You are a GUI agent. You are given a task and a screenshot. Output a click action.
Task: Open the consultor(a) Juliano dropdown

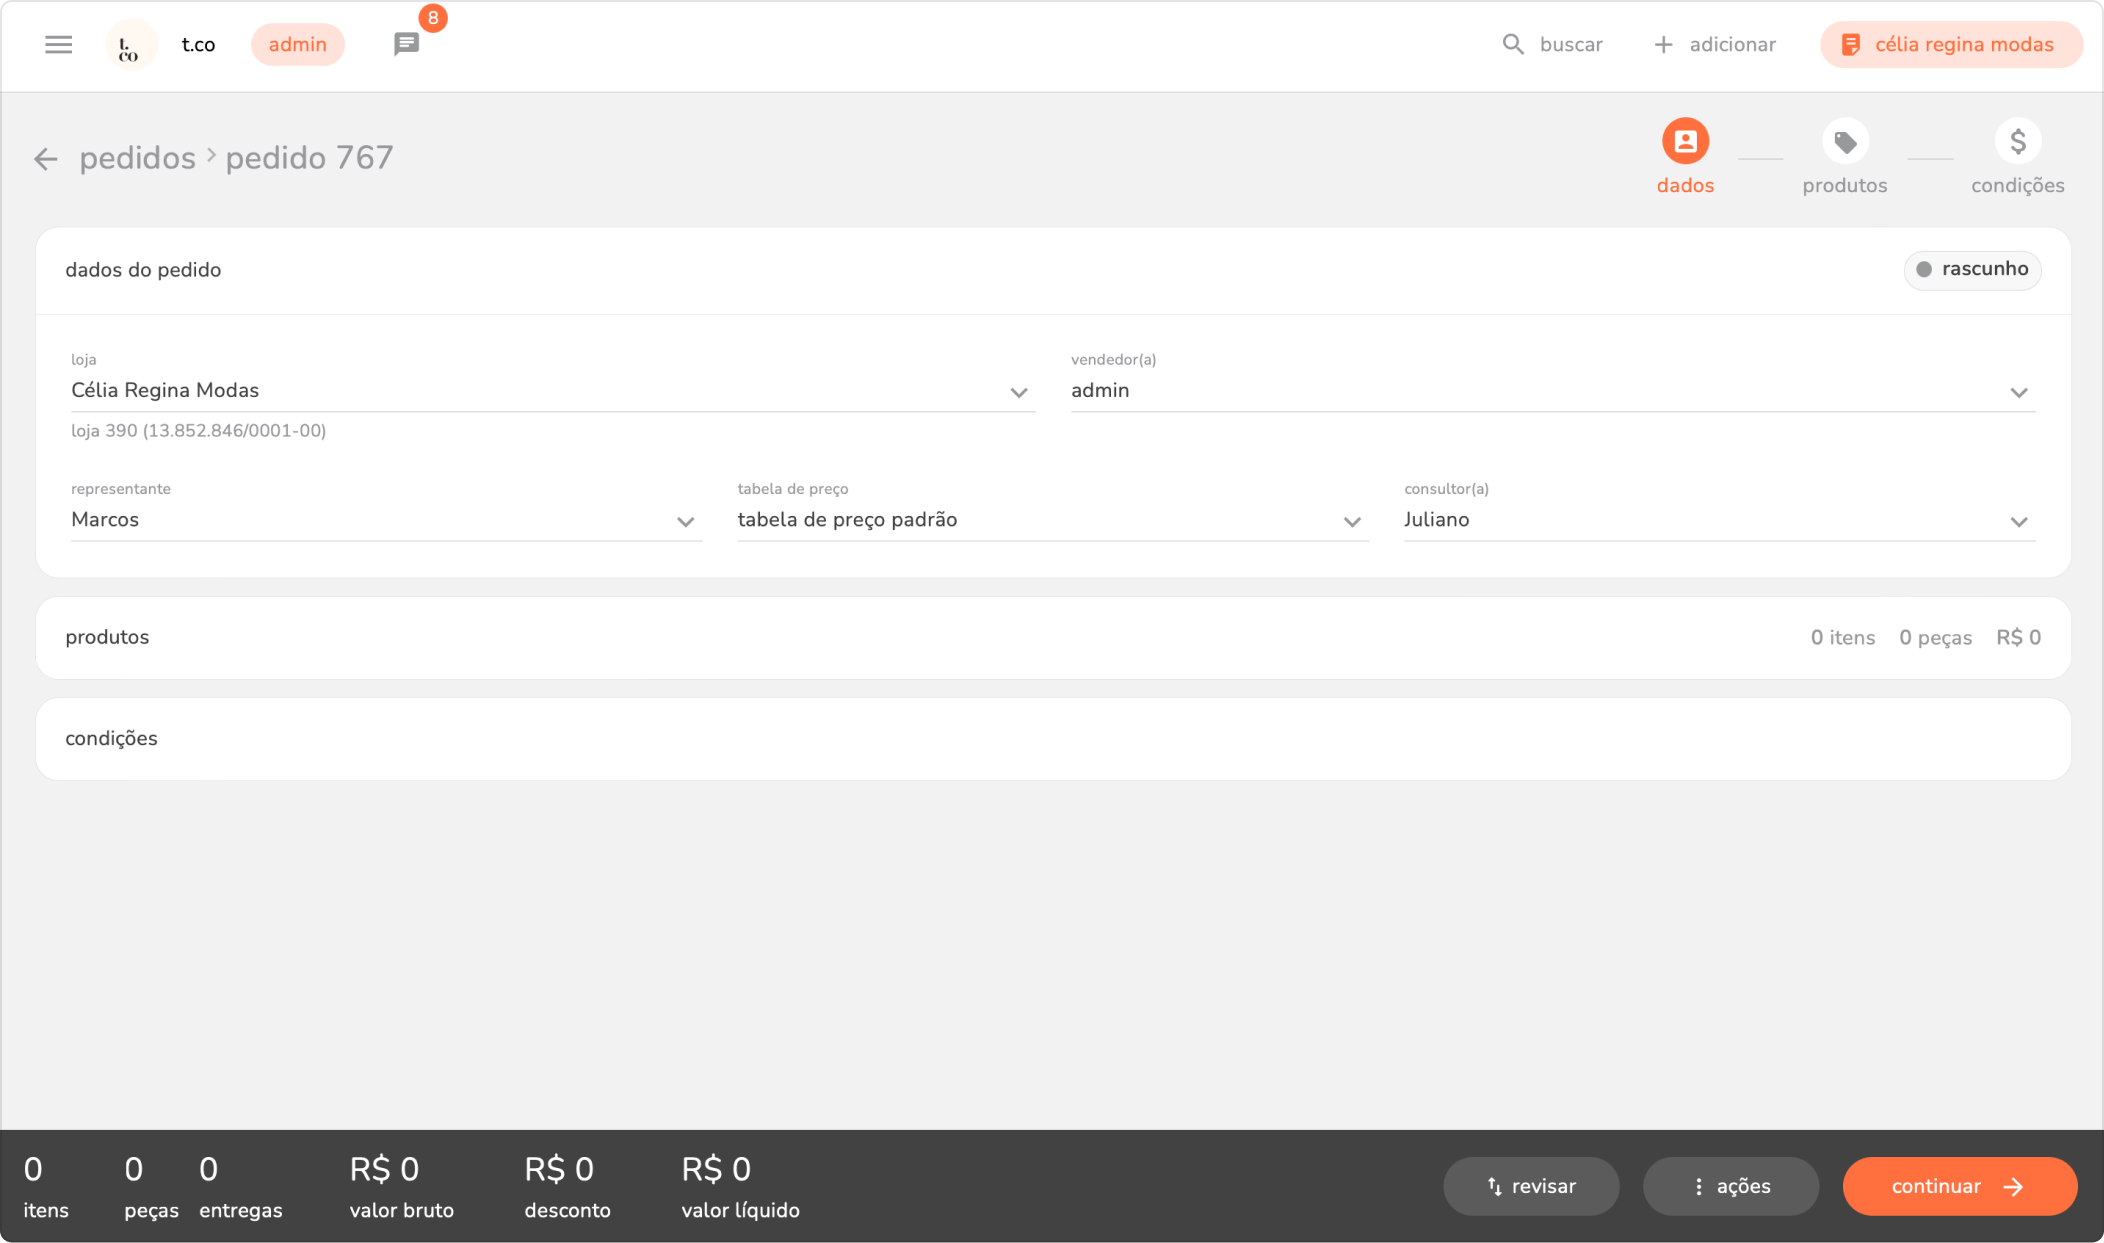point(2018,522)
